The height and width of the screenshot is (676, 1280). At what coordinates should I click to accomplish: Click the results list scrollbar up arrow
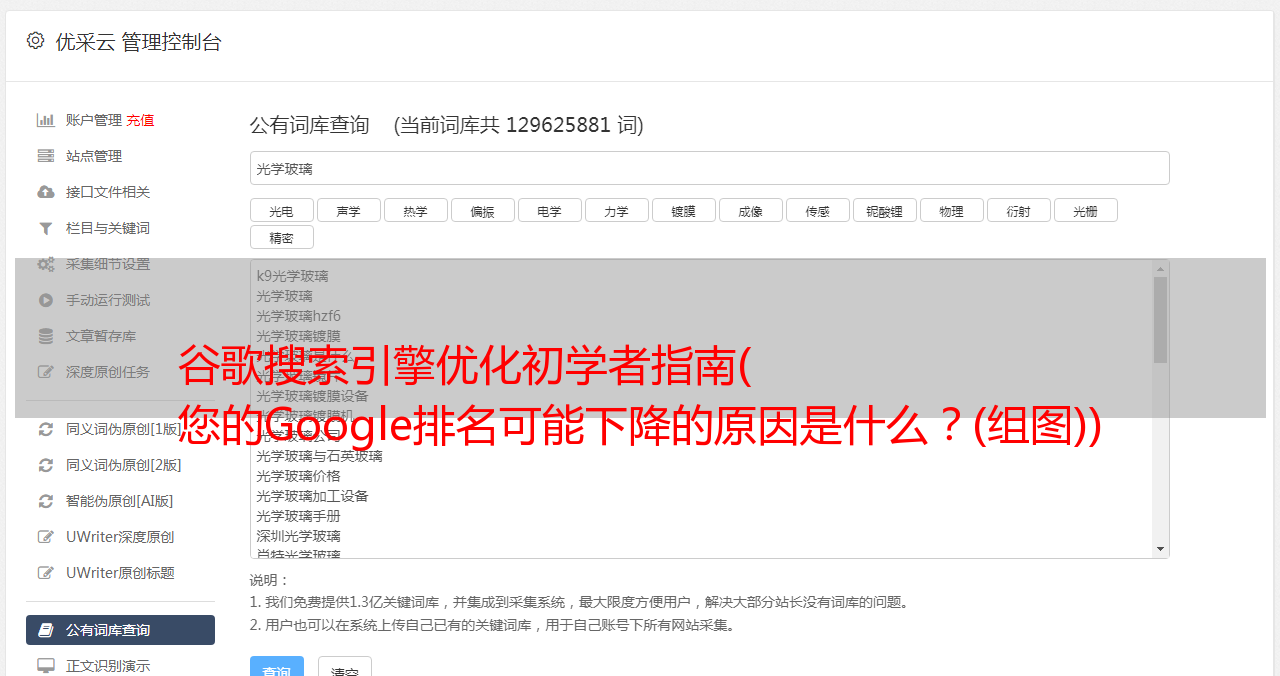(1160, 269)
